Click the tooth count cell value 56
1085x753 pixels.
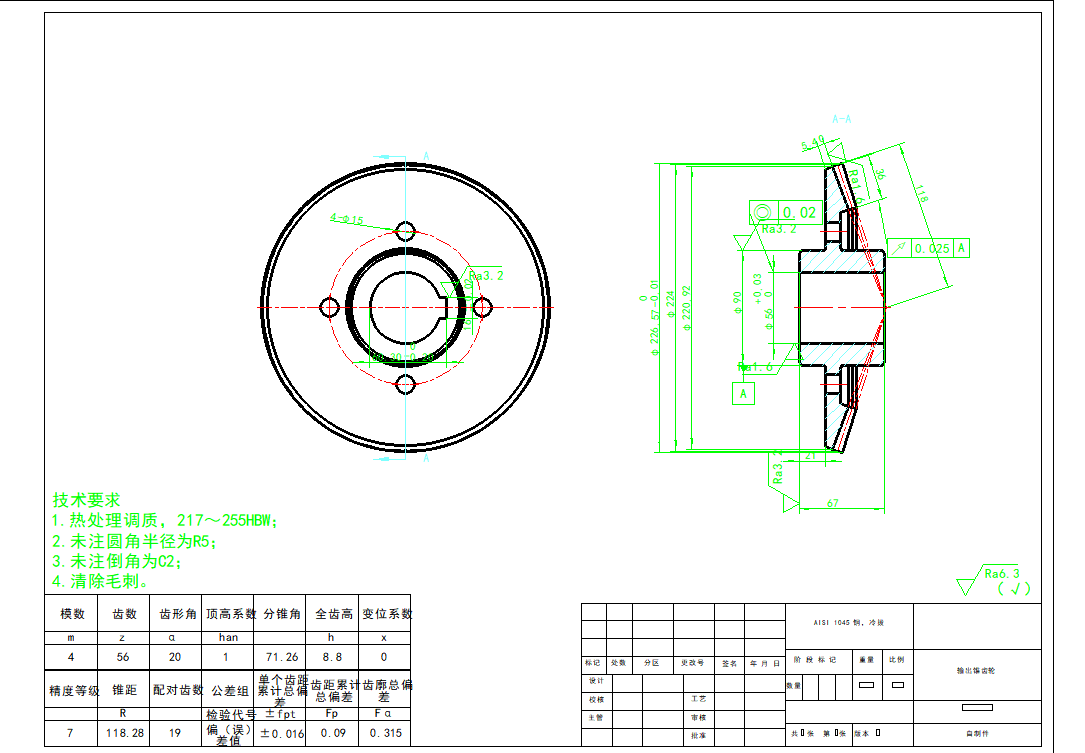pyautogui.click(x=123, y=657)
